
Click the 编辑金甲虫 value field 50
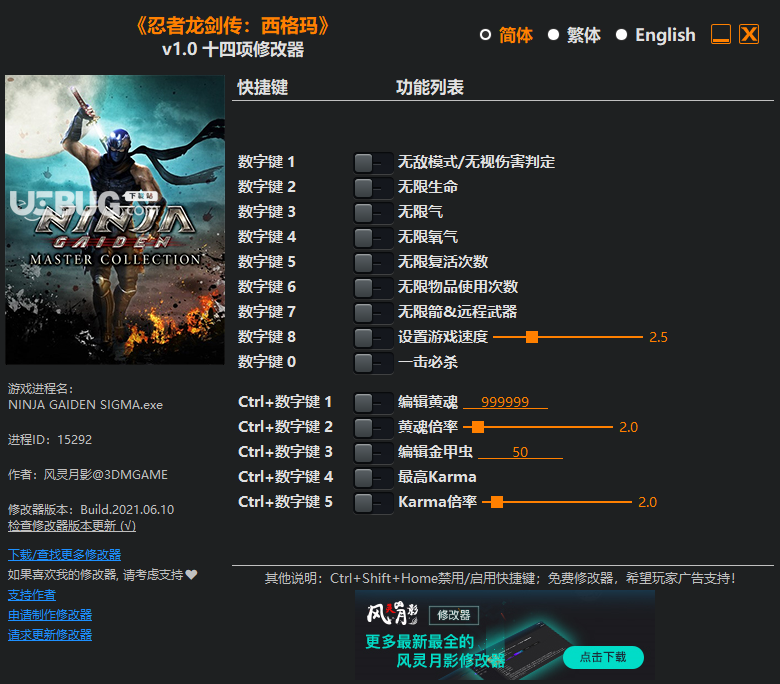pyautogui.click(x=520, y=452)
